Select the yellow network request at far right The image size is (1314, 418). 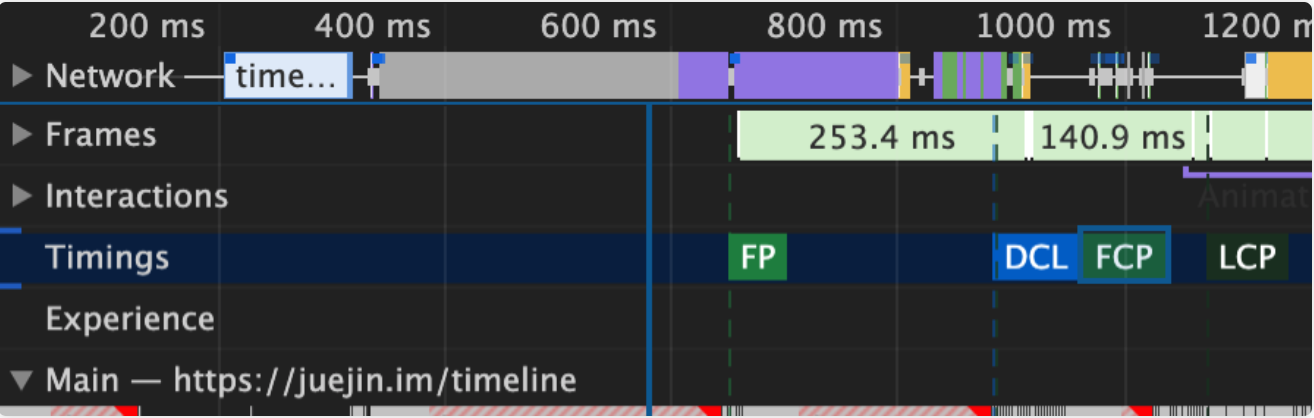pyautogui.click(x=1290, y=76)
